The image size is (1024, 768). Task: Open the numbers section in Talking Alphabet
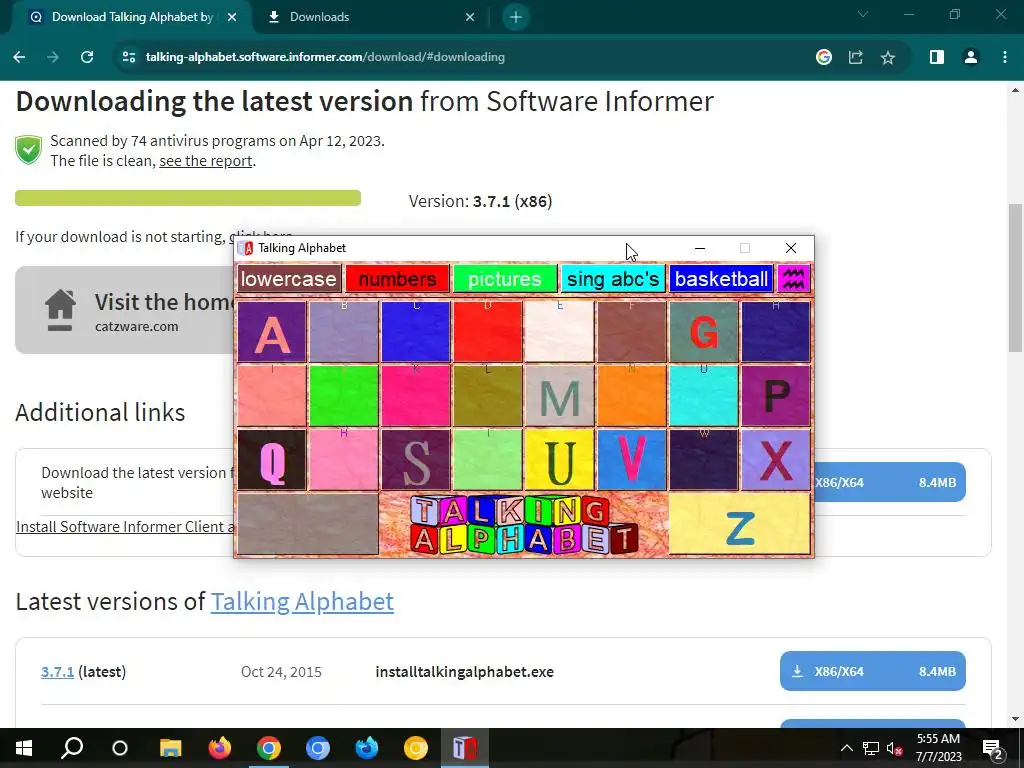point(397,279)
